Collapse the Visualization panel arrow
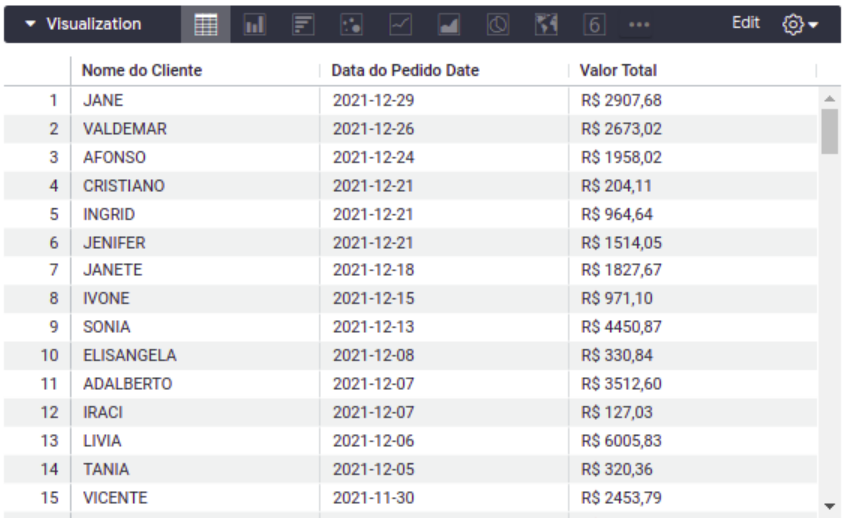 [x=30, y=24]
